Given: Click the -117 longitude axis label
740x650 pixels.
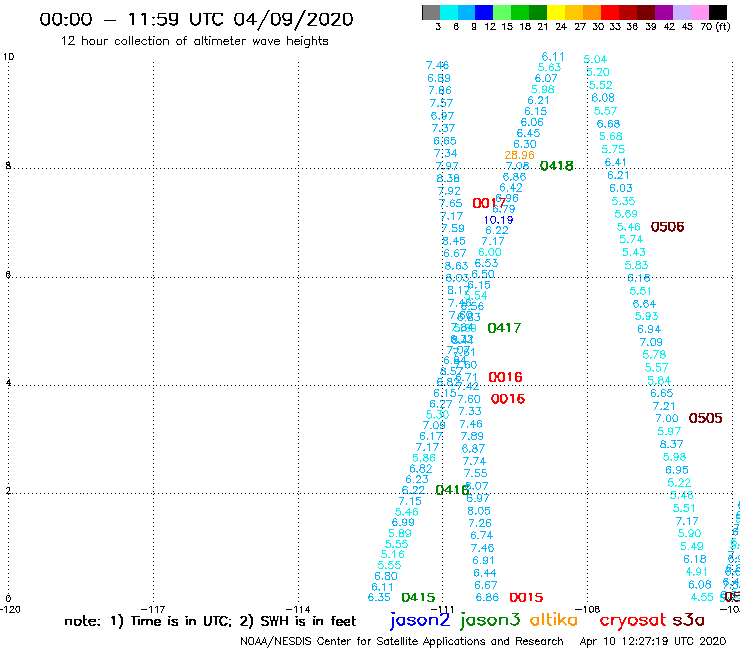Looking at the screenshot, I should [153, 609].
